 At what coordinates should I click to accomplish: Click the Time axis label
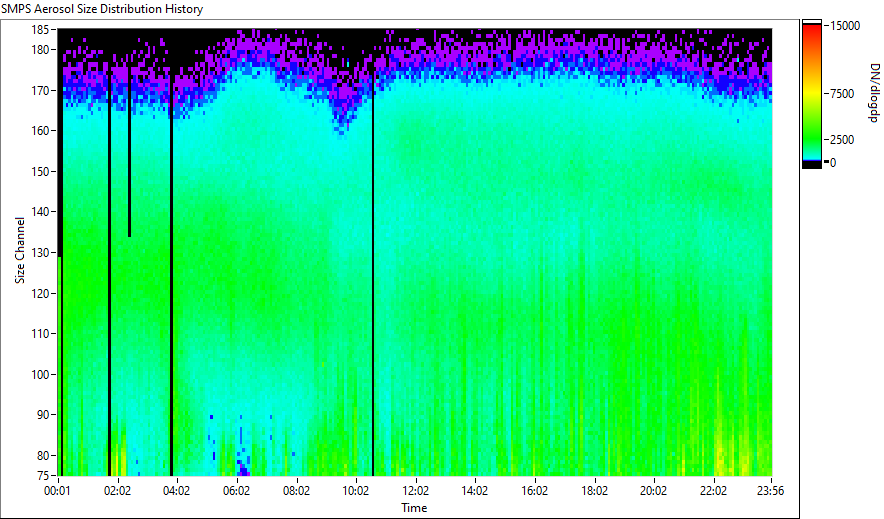click(414, 508)
